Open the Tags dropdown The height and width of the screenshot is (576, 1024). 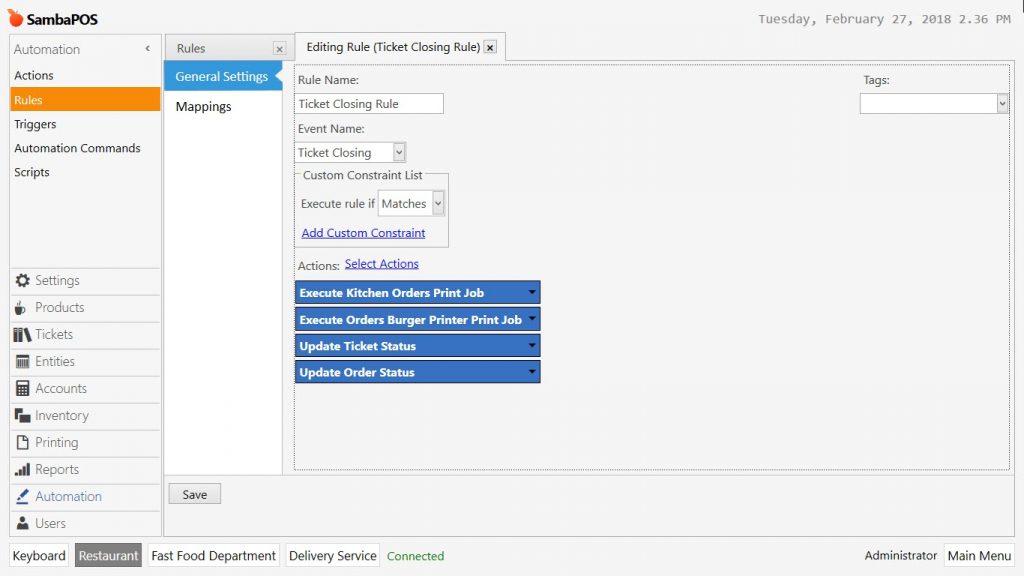tap(1002, 103)
